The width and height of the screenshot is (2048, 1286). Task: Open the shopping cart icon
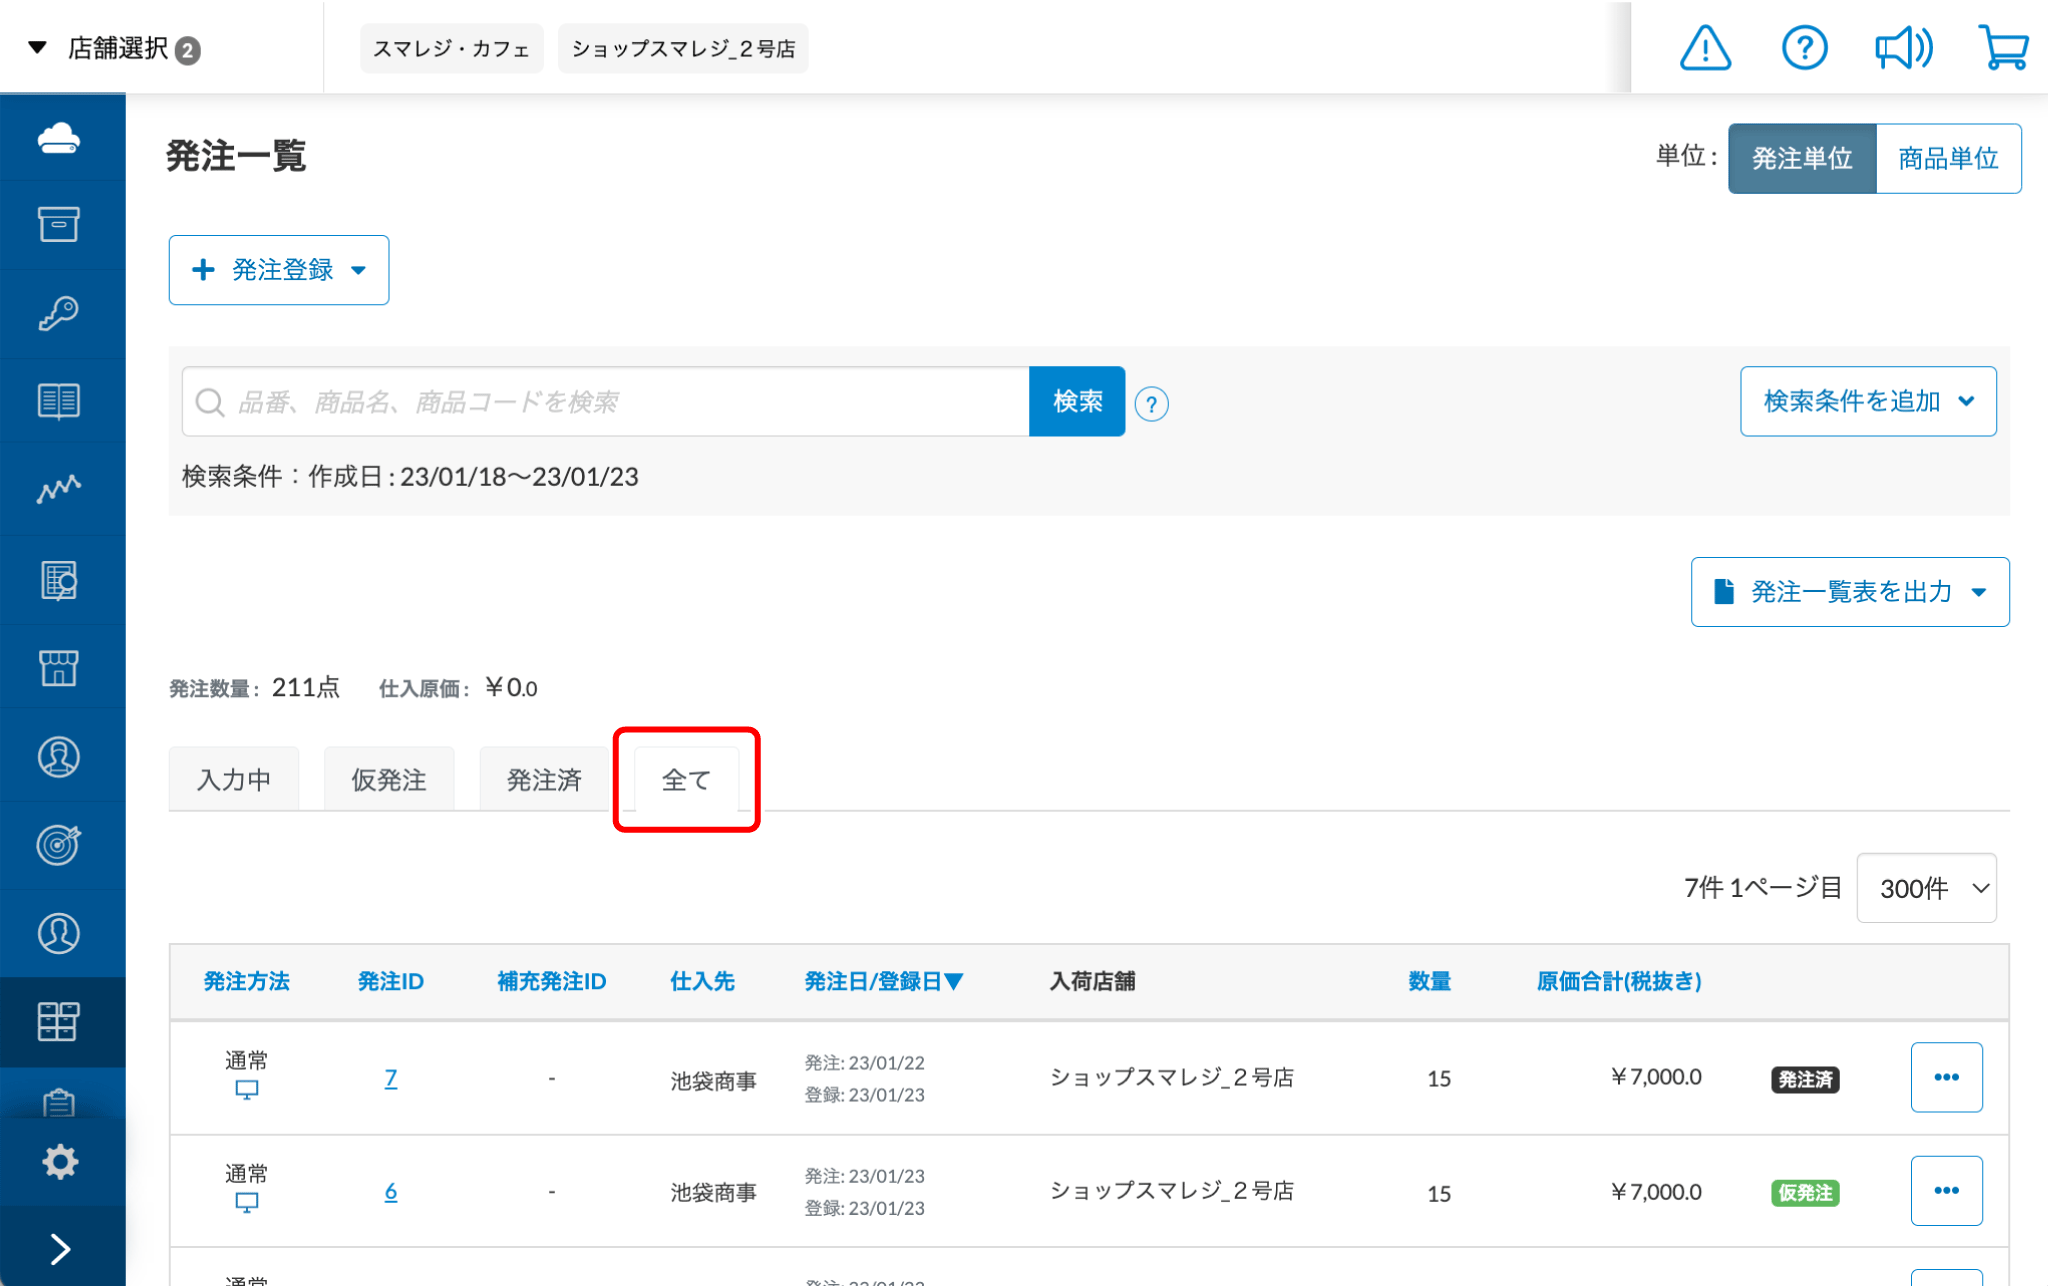click(2003, 48)
